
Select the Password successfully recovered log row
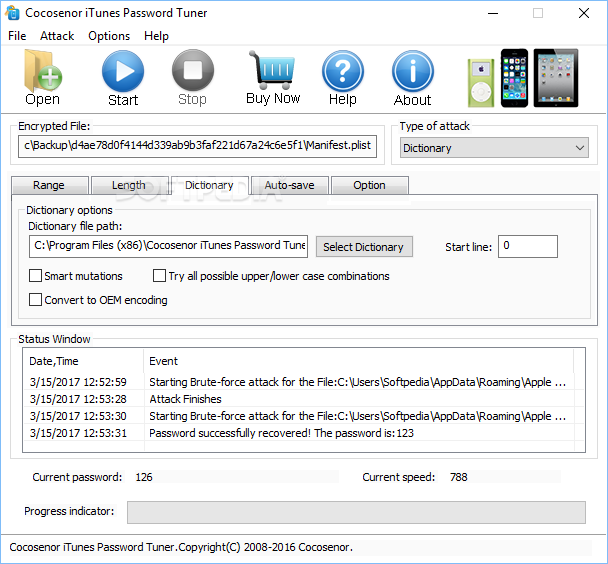click(x=304, y=433)
